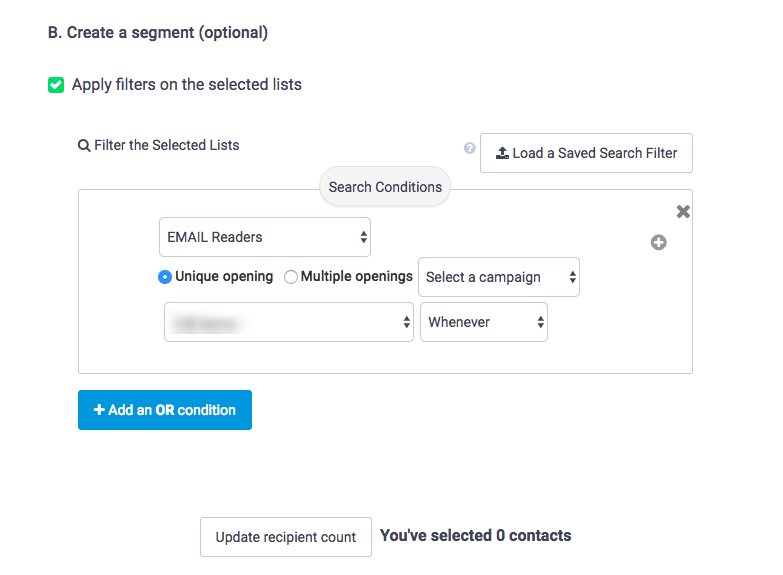Click plus icon on OR condition button
The width and height of the screenshot is (783, 575).
tap(99, 410)
